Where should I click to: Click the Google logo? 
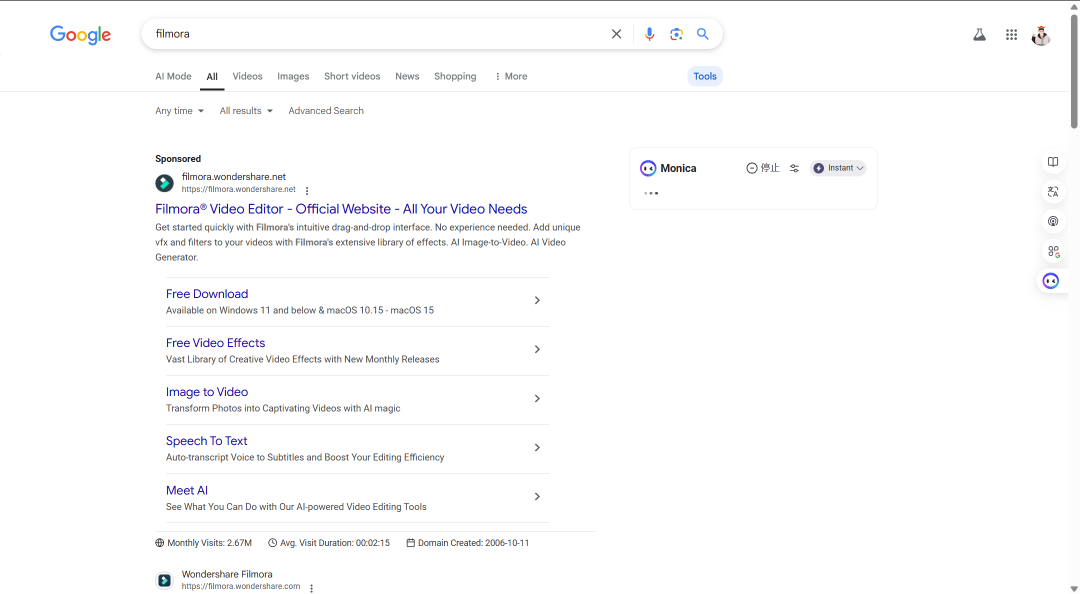[81, 34]
